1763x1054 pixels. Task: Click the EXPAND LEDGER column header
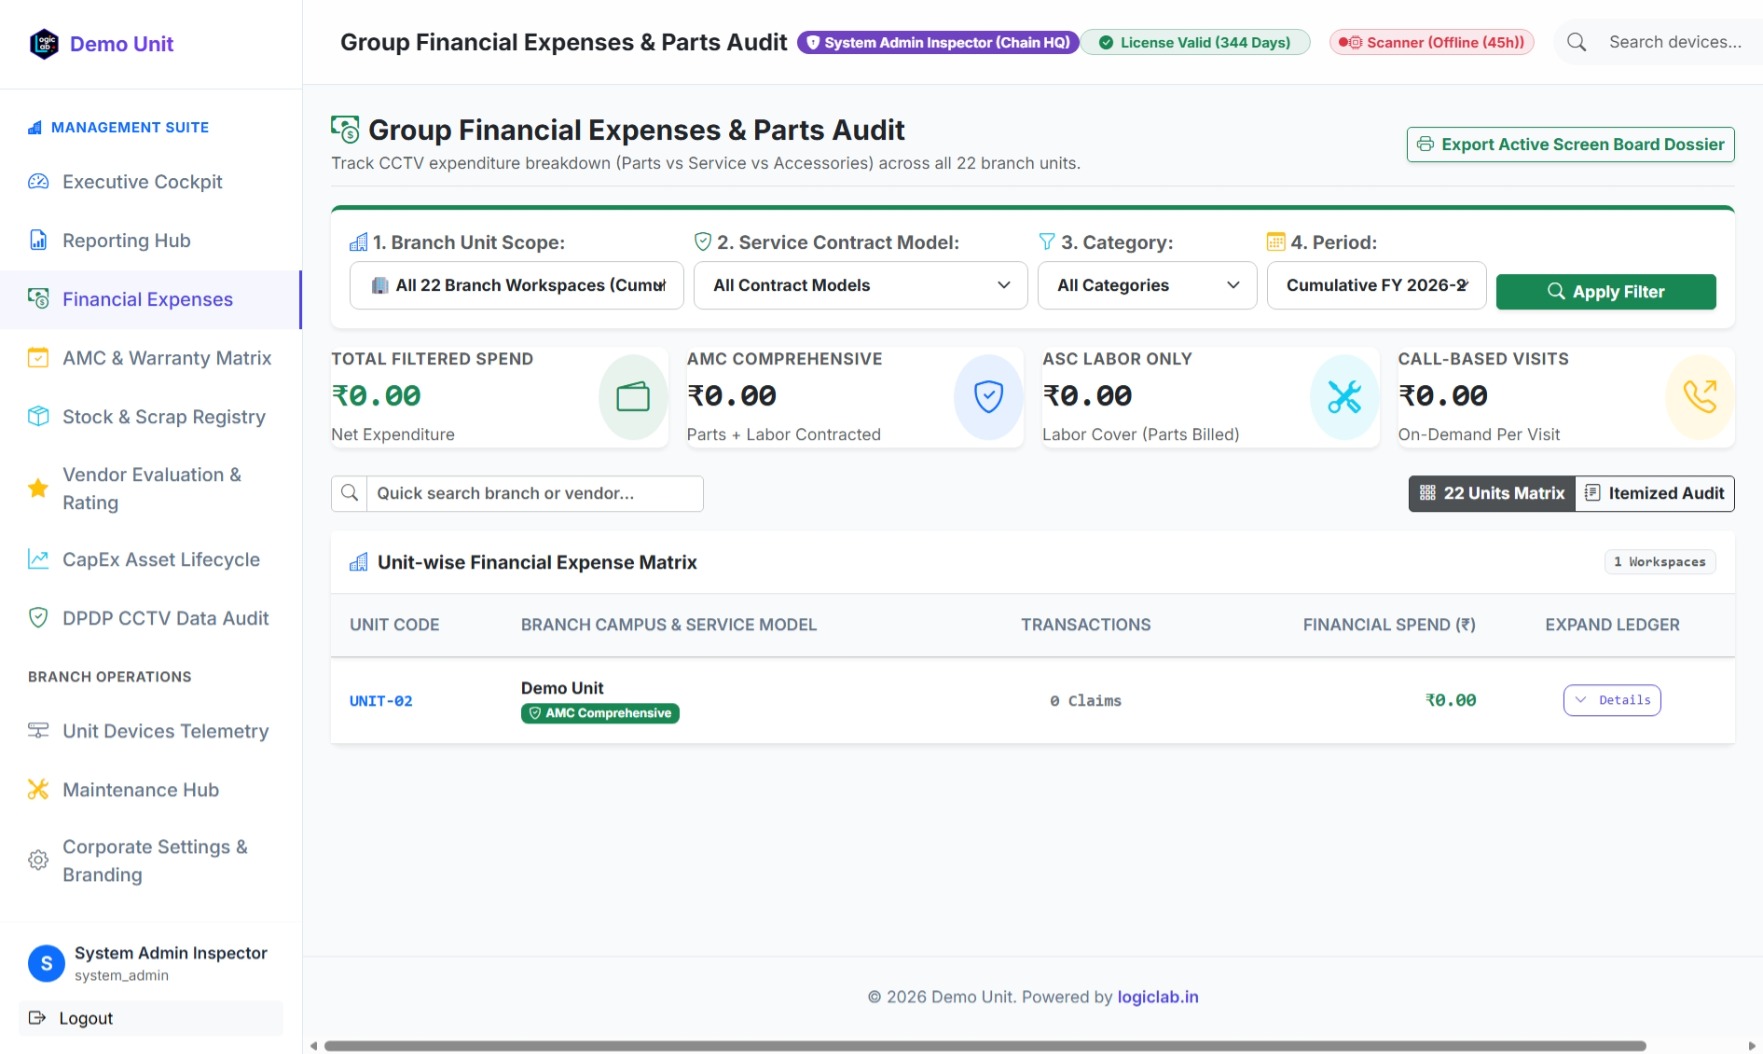coord(1612,625)
